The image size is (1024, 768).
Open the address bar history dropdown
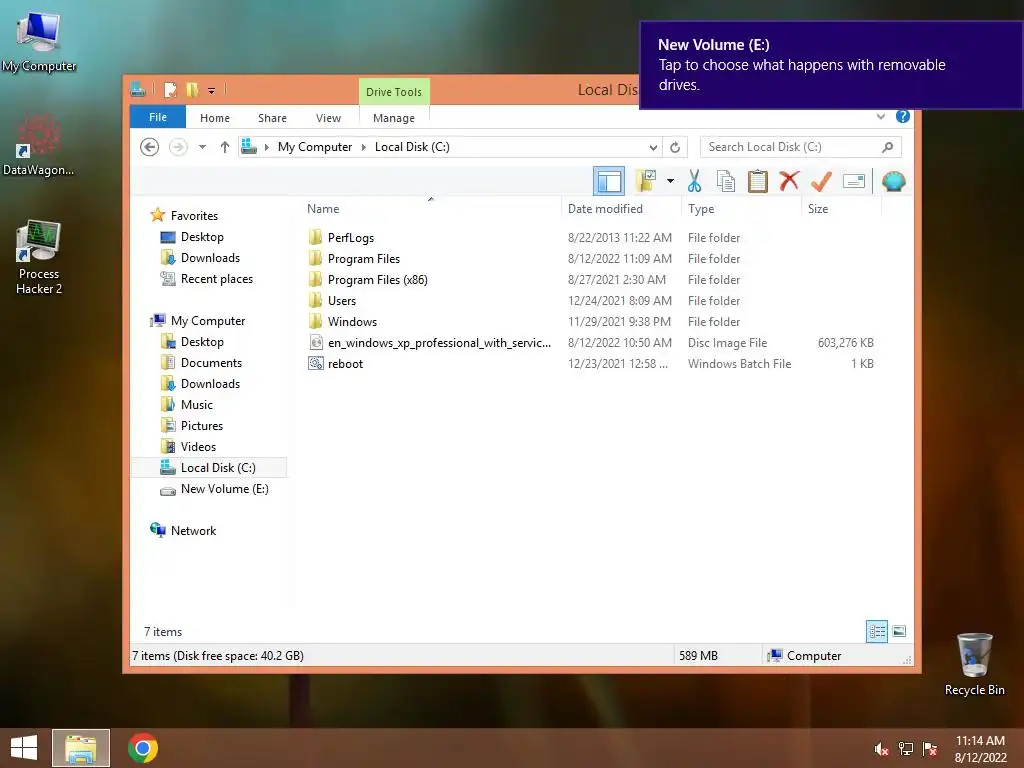(x=653, y=147)
